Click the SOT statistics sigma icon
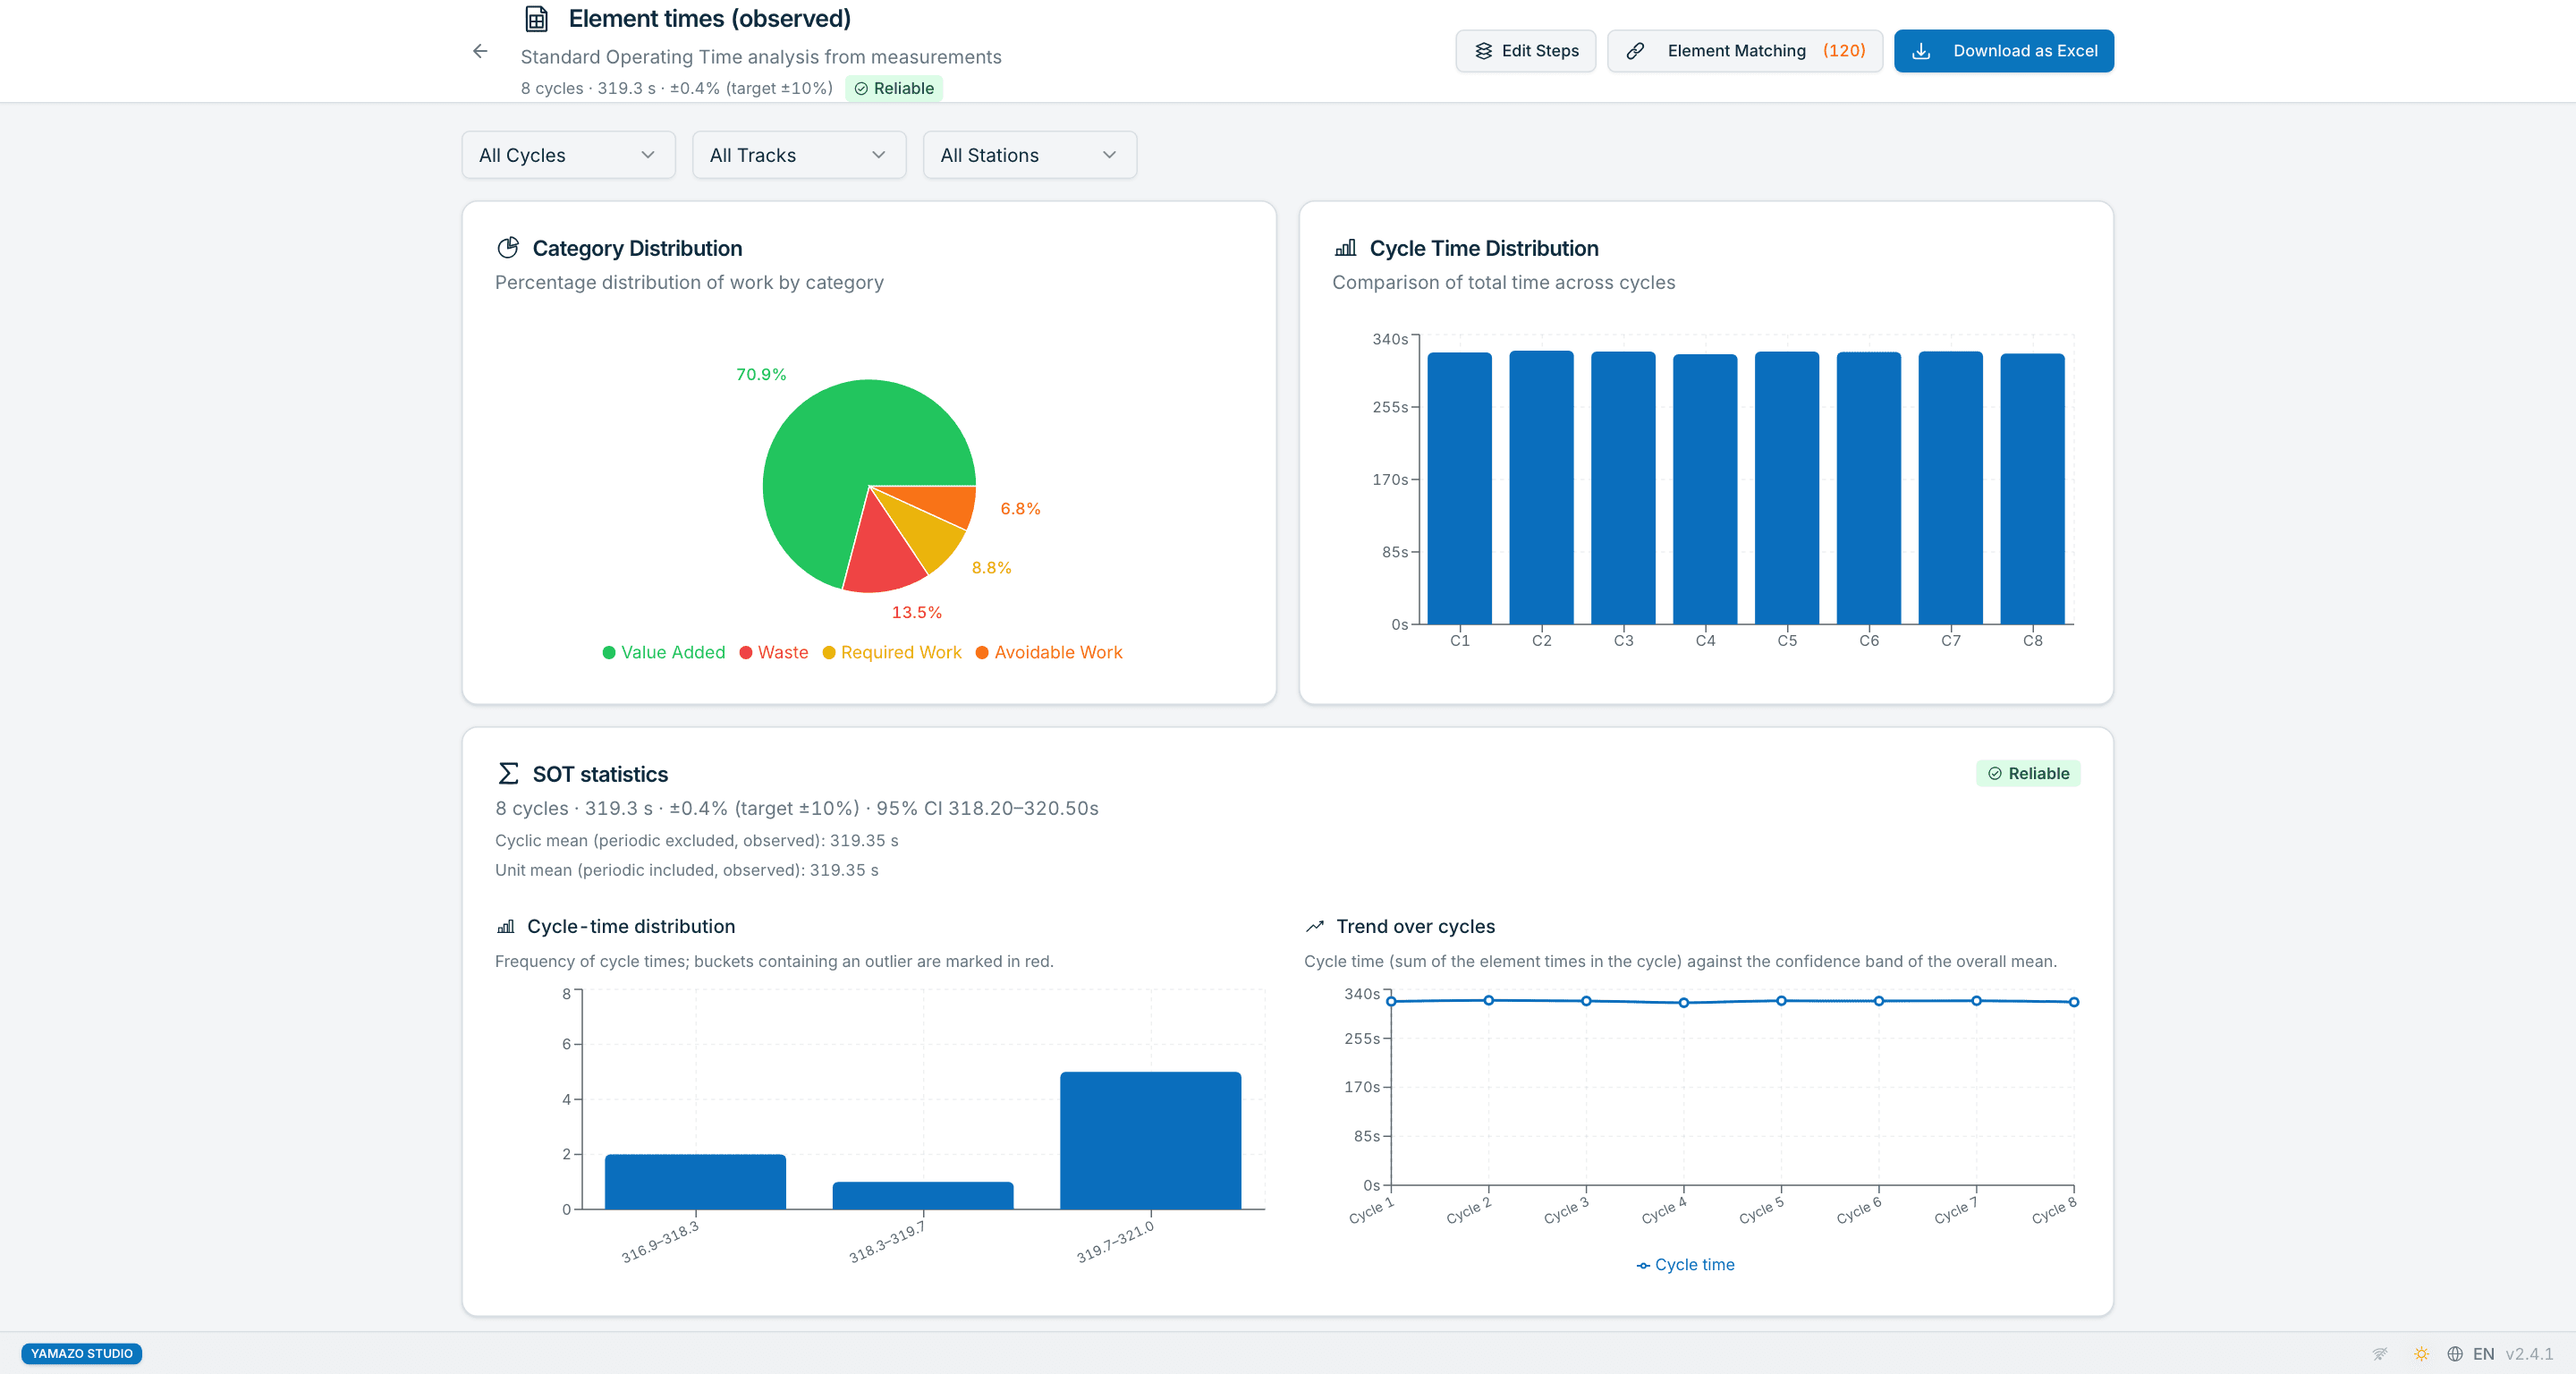2576x1374 pixels. [x=508, y=773]
